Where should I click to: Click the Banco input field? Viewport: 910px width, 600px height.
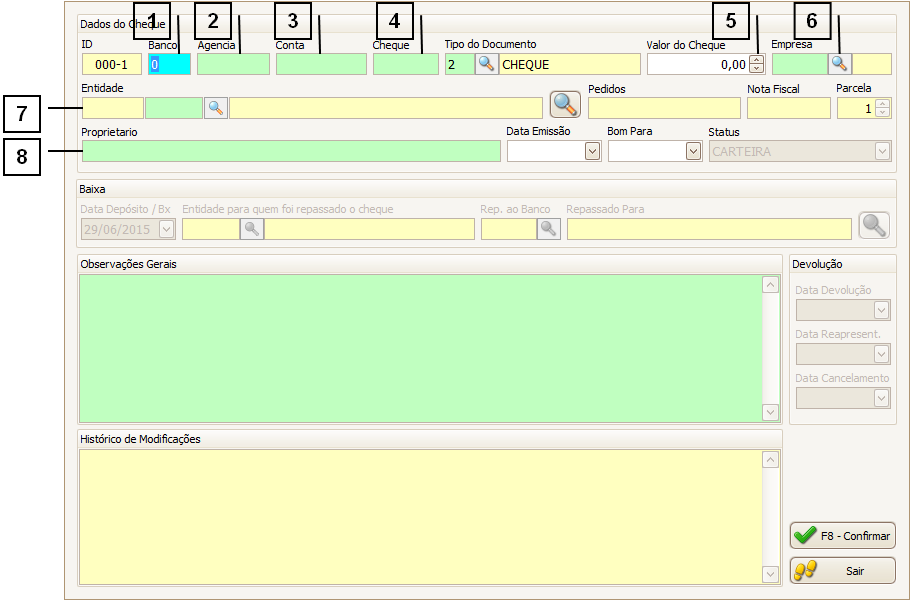(x=169, y=65)
